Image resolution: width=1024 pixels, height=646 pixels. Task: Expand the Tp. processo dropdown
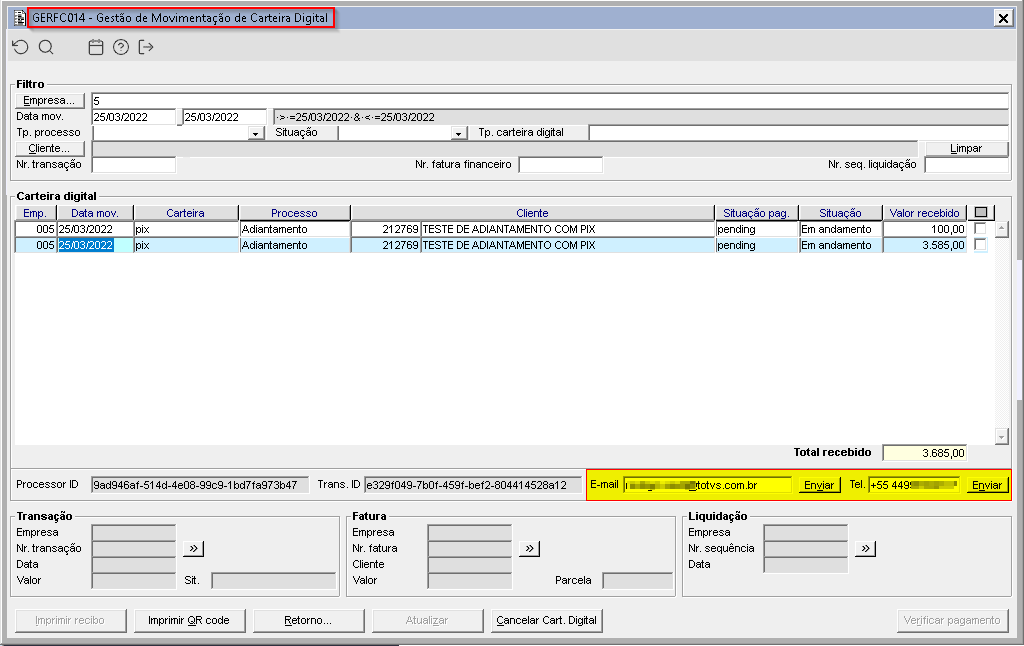click(x=255, y=133)
